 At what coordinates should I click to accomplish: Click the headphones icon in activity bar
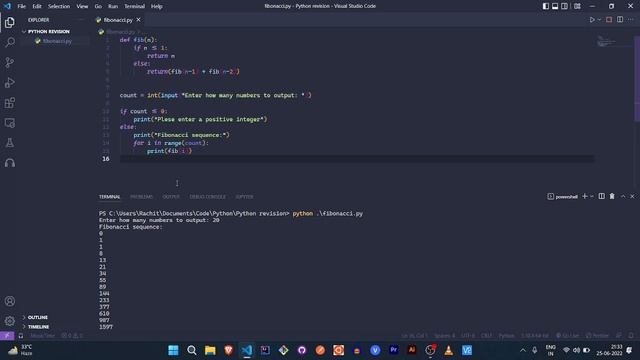10,163
